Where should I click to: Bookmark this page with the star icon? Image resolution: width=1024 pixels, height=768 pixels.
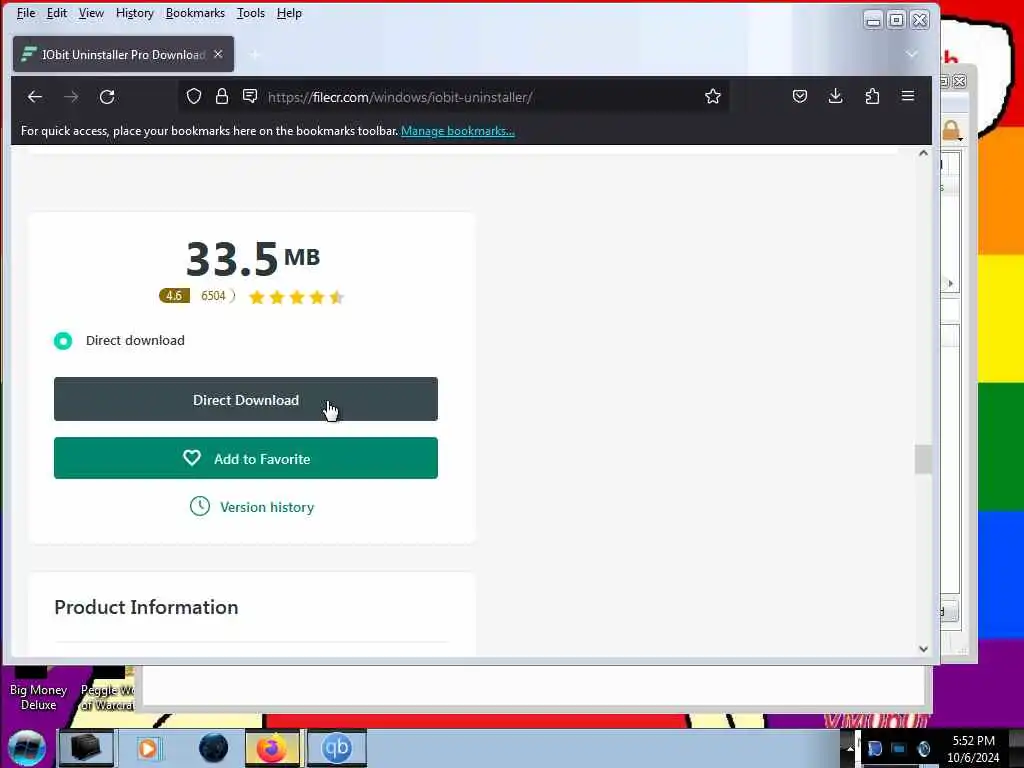(712, 97)
